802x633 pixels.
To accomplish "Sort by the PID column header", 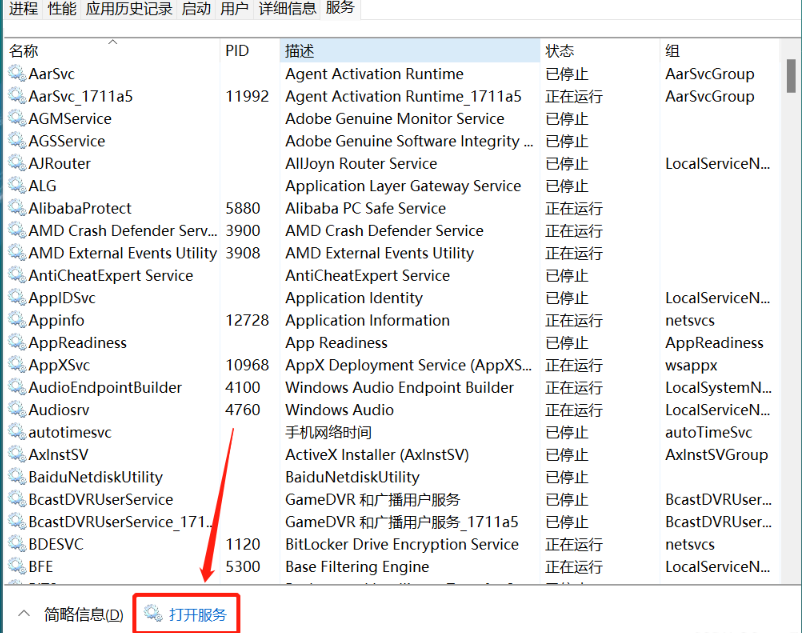I will (237, 51).
